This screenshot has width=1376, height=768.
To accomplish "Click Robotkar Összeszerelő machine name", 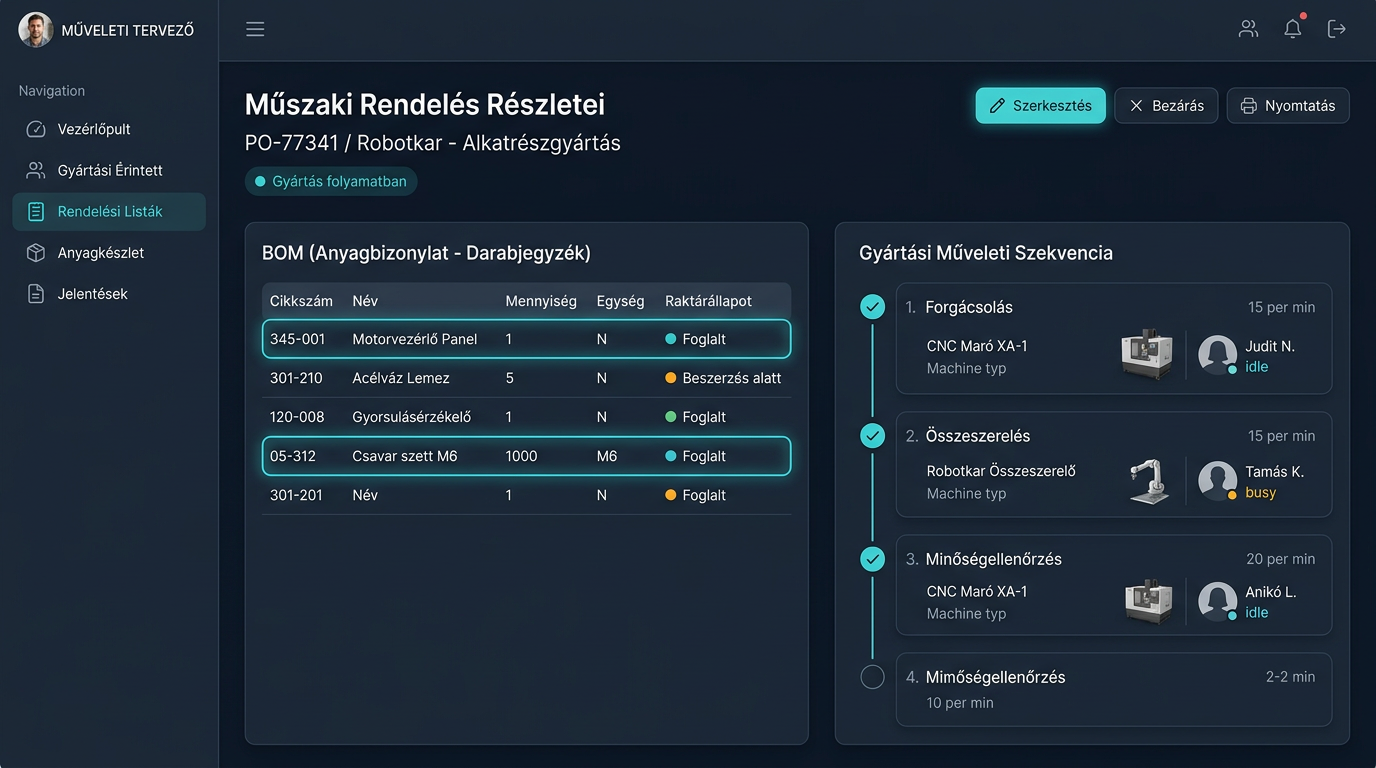I will [1001, 471].
